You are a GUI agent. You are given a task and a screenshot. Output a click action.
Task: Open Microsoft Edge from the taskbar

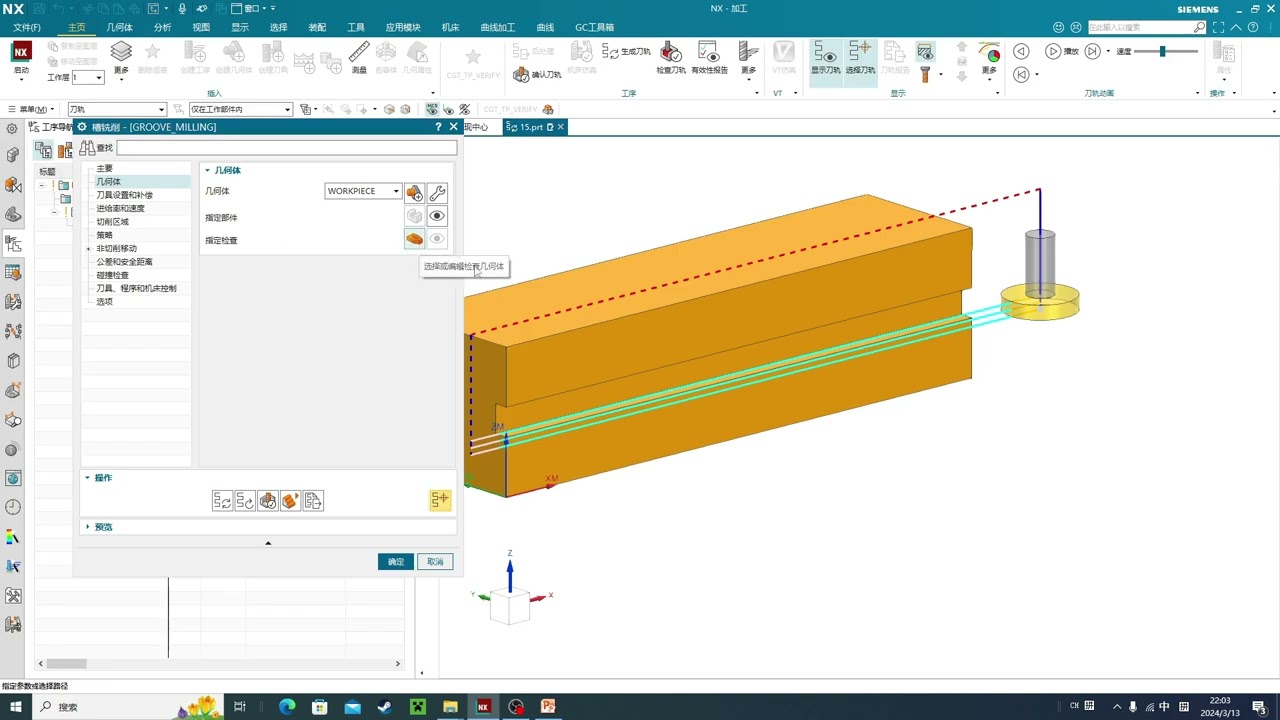(x=287, y=707)
